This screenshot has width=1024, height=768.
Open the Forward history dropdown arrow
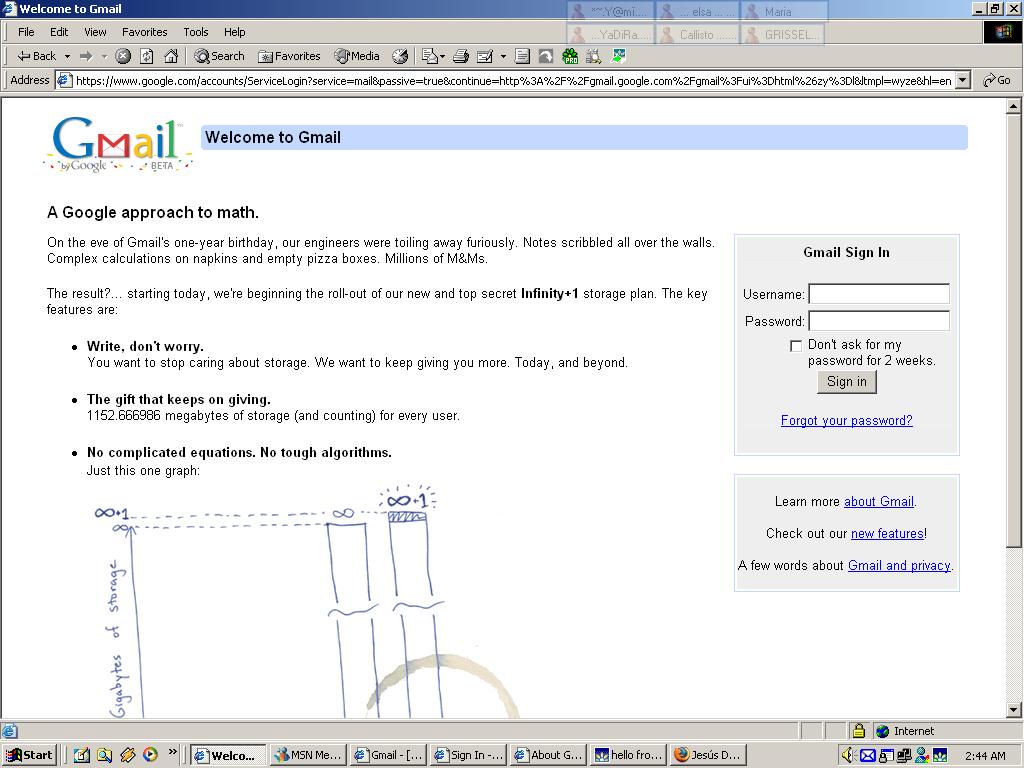pyautogui.click(x=104, y=56)
